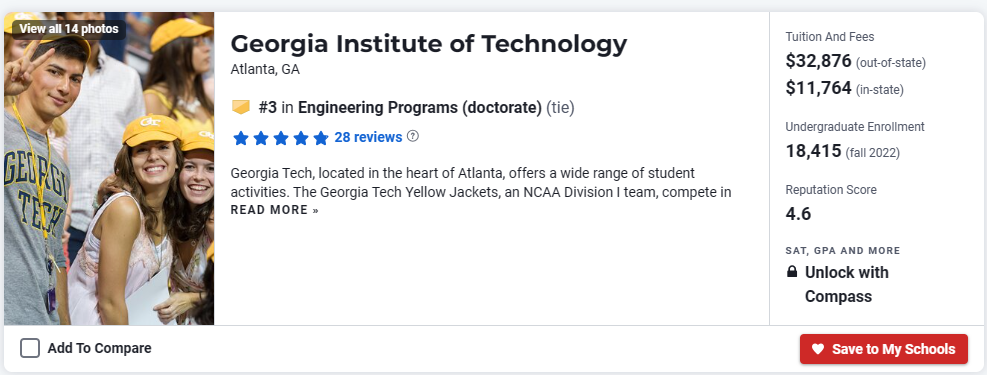Image resolution: width=987 pixels, height=375 pixels.
Task: Click the Reputation Score value 4.6
Action: pyautogui.click(x=798, y=214)
